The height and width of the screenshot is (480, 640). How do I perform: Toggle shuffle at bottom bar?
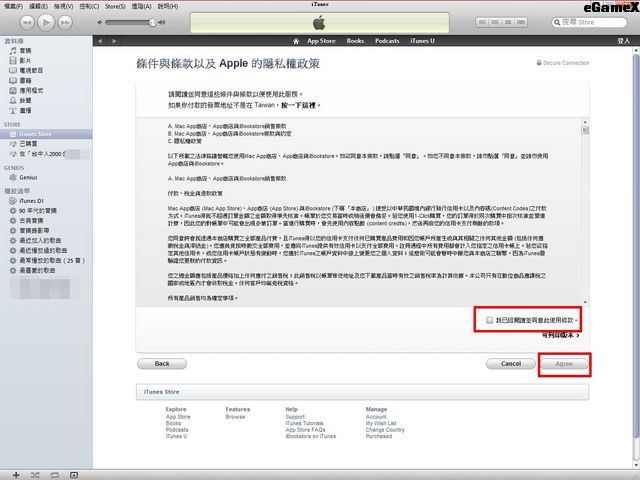click(x=35, y=475)
